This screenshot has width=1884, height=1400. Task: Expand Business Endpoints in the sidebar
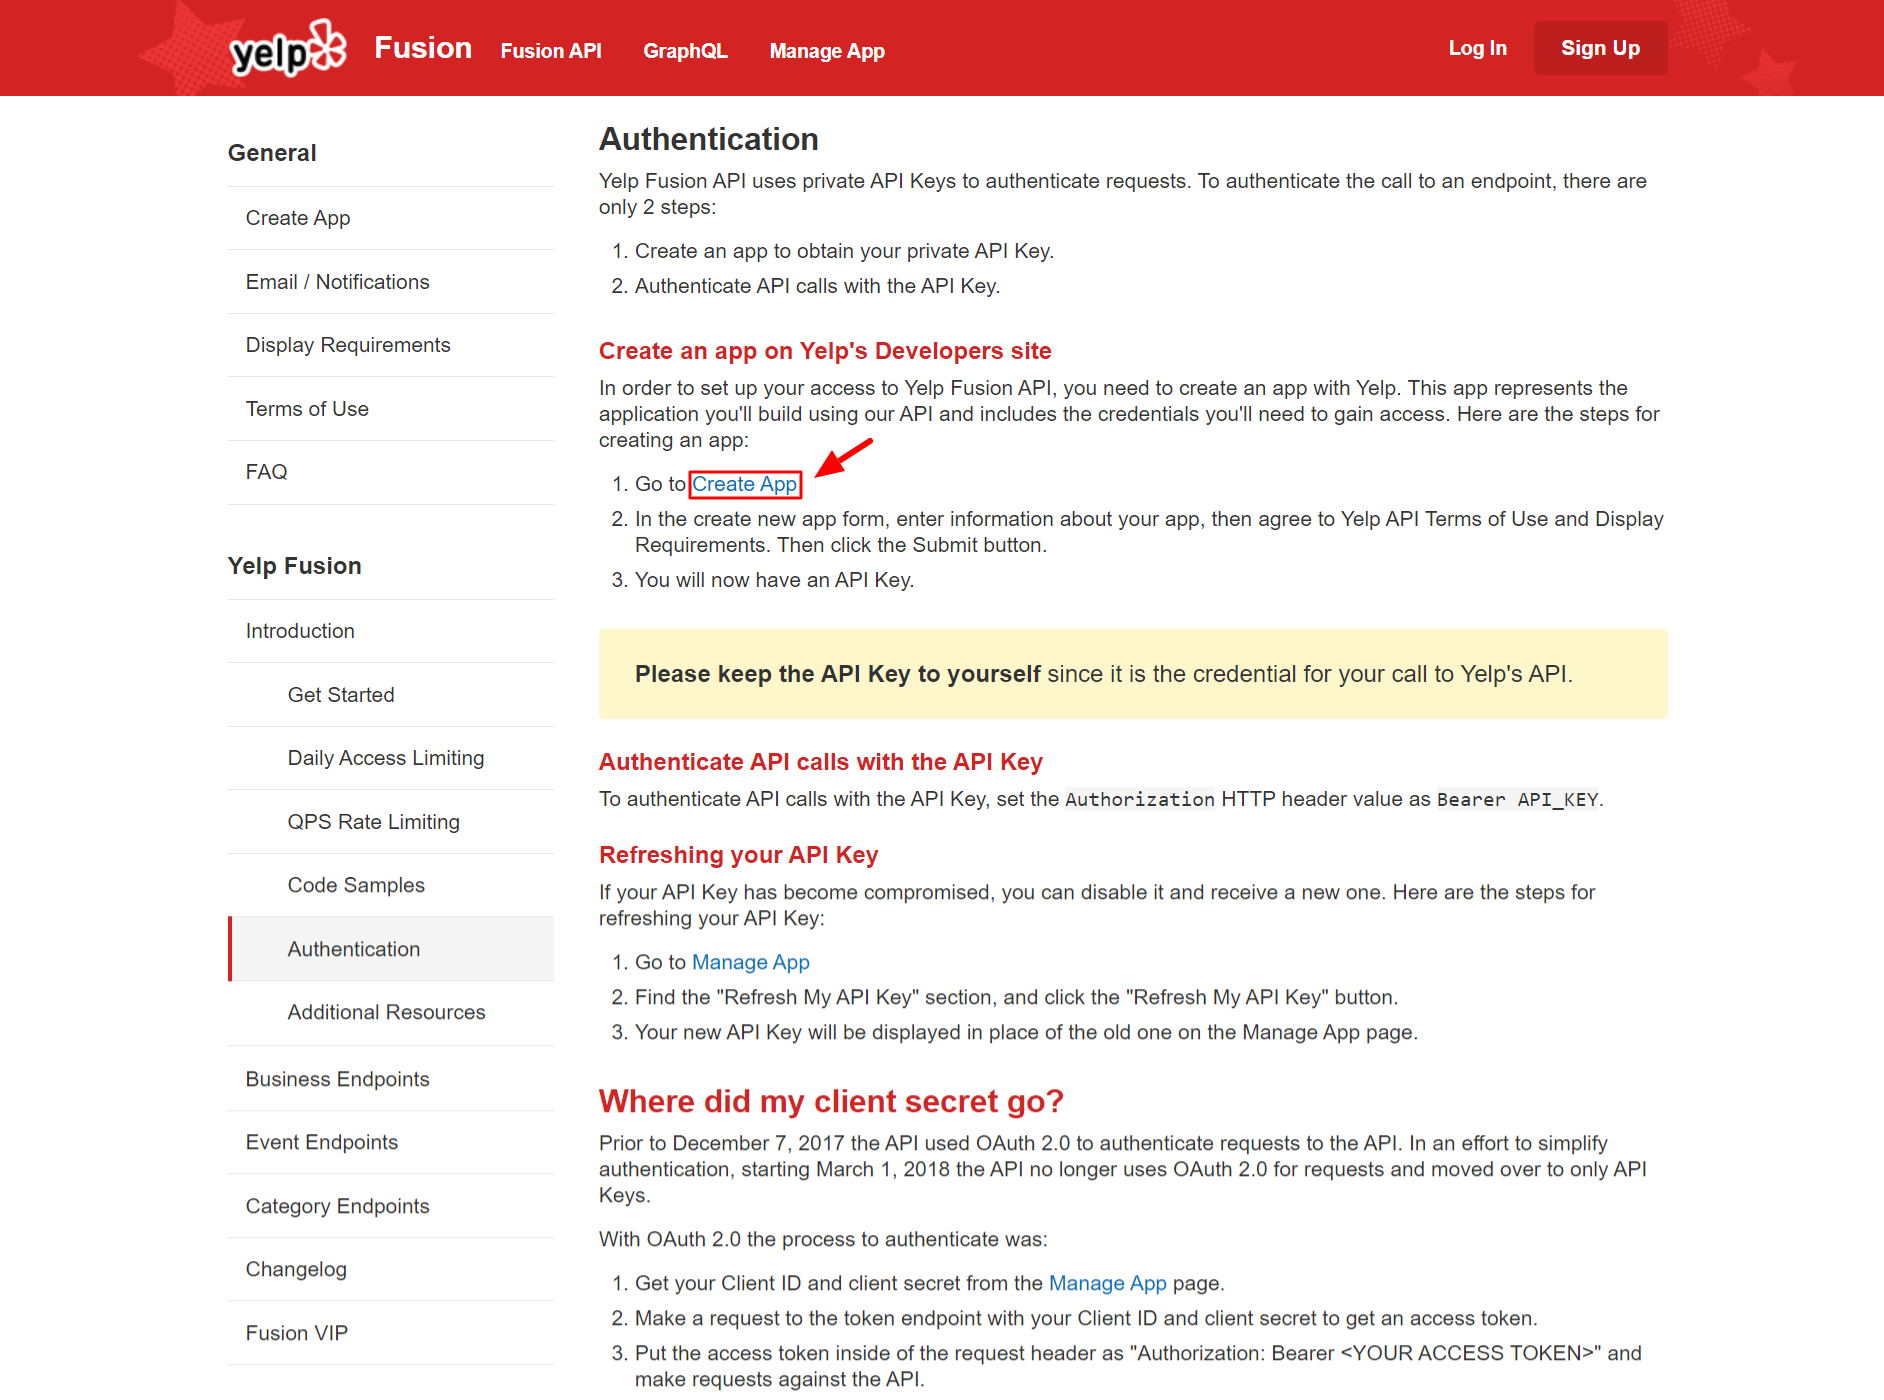[391, 1079]
